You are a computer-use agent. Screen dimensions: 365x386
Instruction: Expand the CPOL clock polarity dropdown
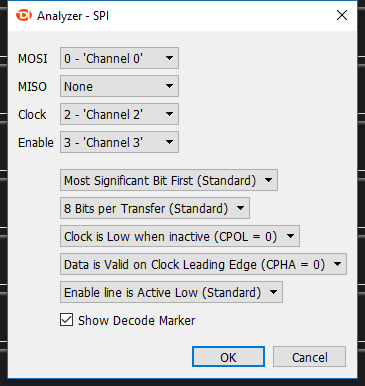(180, 236)
